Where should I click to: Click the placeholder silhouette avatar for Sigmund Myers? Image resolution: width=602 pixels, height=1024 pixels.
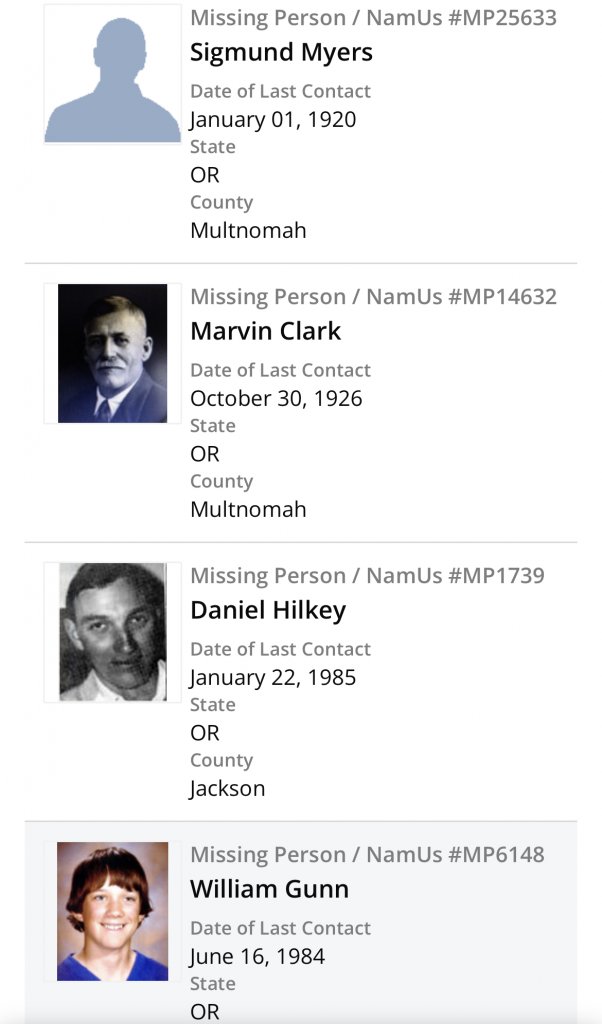click(112, 75)
